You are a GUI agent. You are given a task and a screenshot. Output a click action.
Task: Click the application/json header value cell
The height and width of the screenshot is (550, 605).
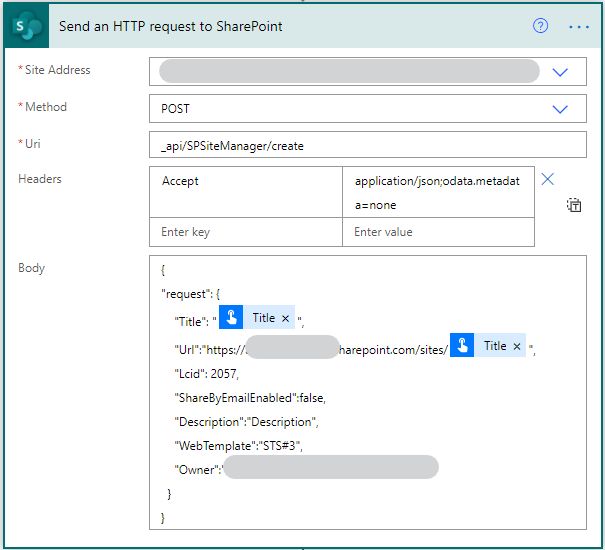438,192
